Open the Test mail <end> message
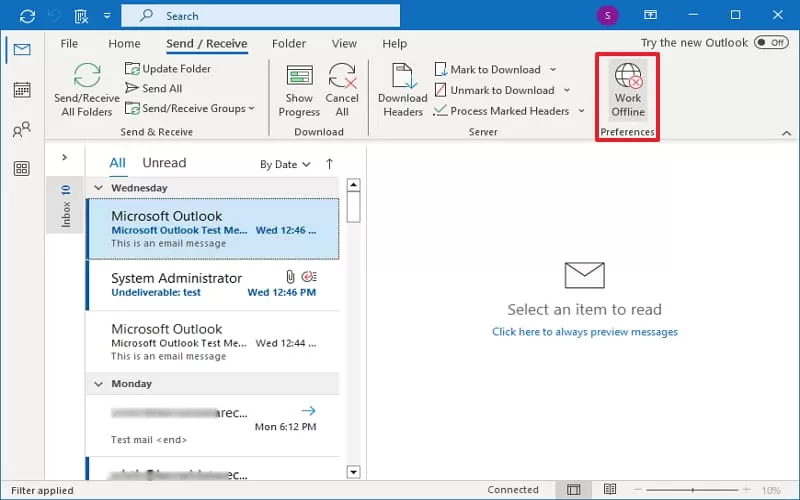Image resolution: width=800 pixels, height=500 pixels. [x=213, y=426]
